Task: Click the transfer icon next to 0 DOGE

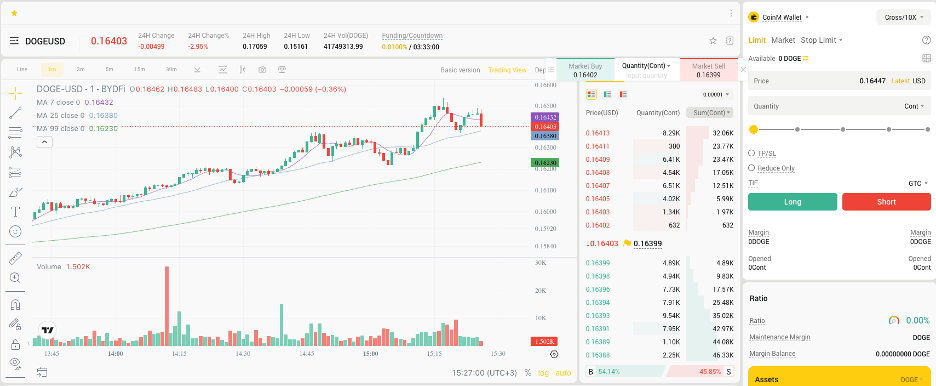Action: pyautogui.click(x=805, y=58)
